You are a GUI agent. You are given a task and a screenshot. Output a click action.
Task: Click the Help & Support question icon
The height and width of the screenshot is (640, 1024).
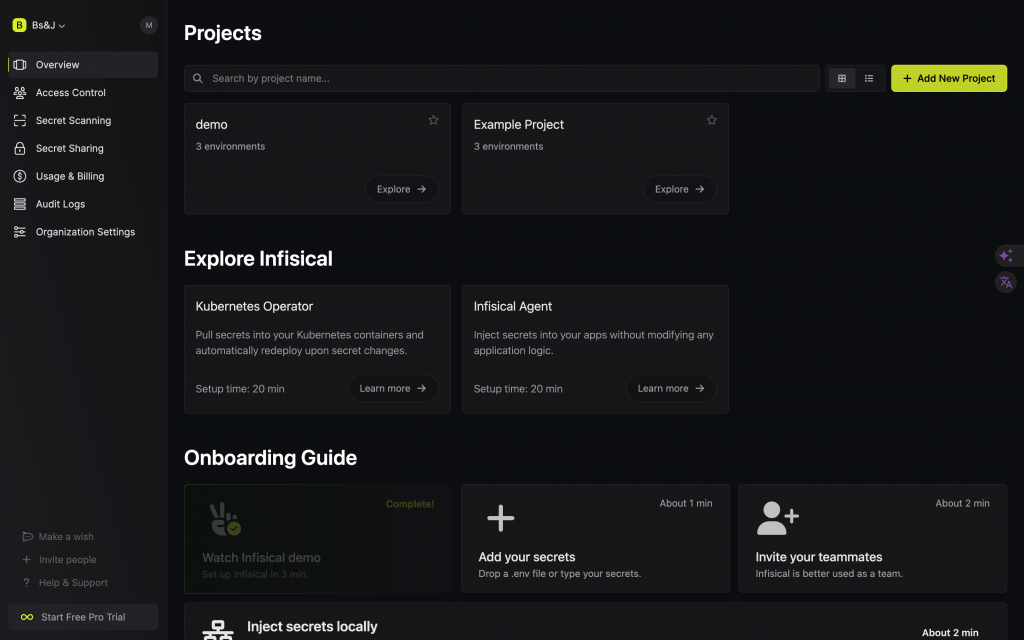coord(26,583)
